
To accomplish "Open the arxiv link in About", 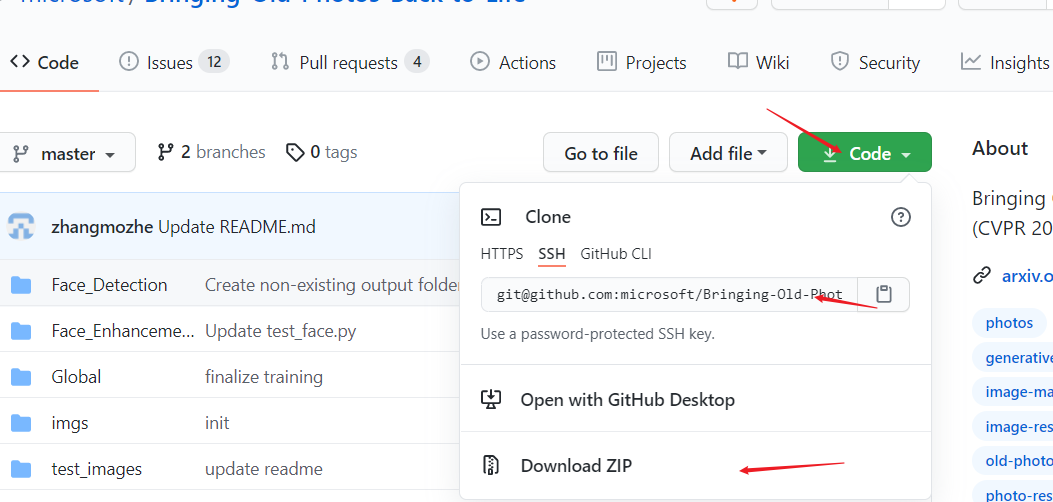I will pos(1027,276).
